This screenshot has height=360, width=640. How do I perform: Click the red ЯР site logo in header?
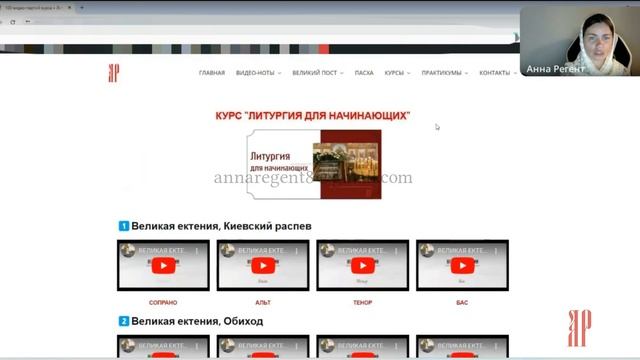pos(113,73)
